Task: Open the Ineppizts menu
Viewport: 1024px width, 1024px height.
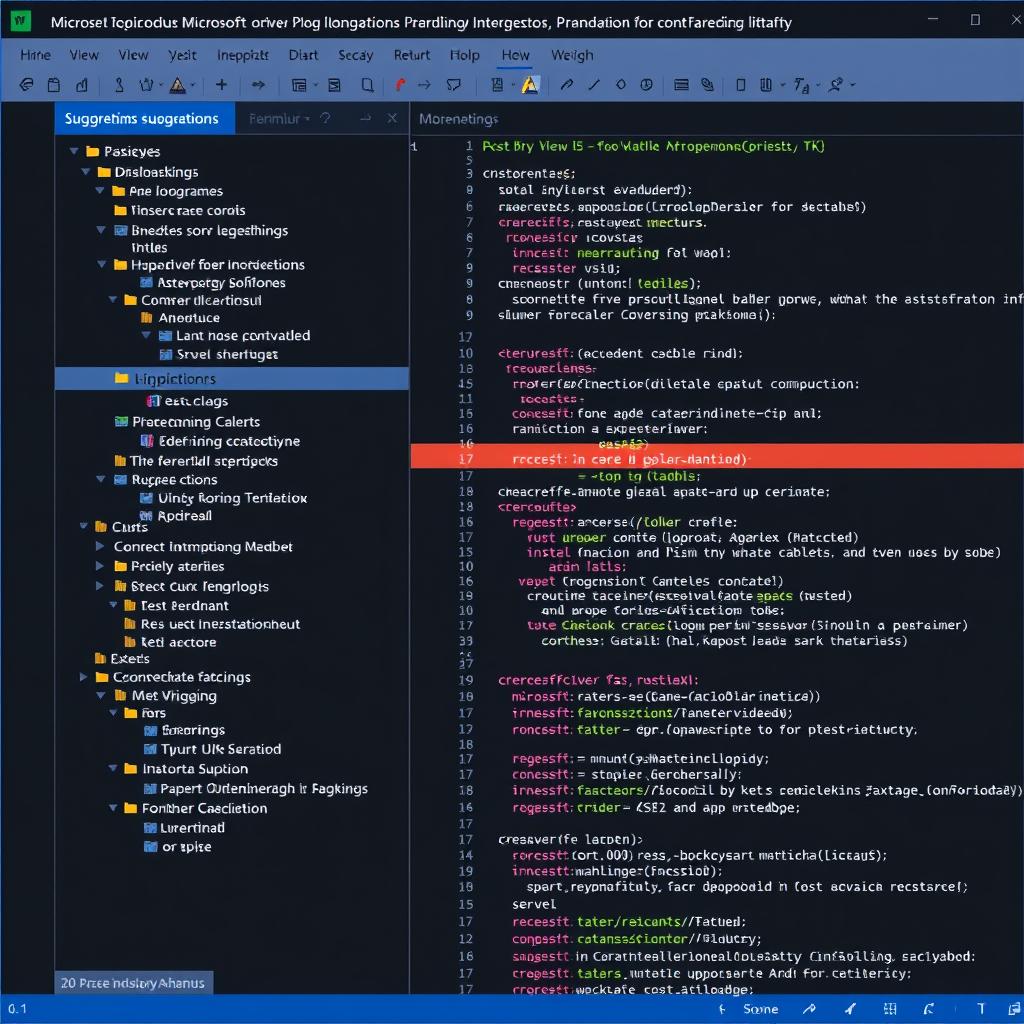Action: click(242, 55)
